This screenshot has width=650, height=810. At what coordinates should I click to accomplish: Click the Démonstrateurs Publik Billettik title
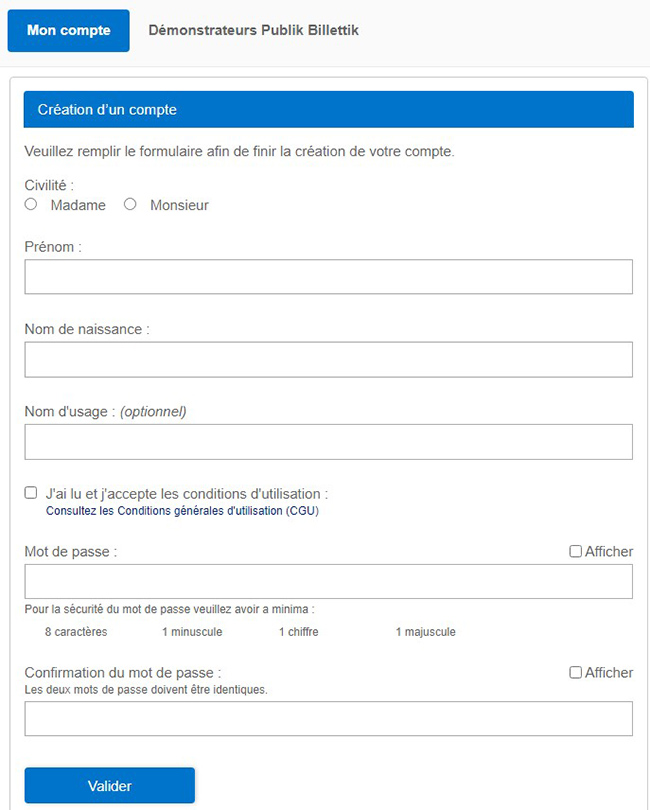253,30
